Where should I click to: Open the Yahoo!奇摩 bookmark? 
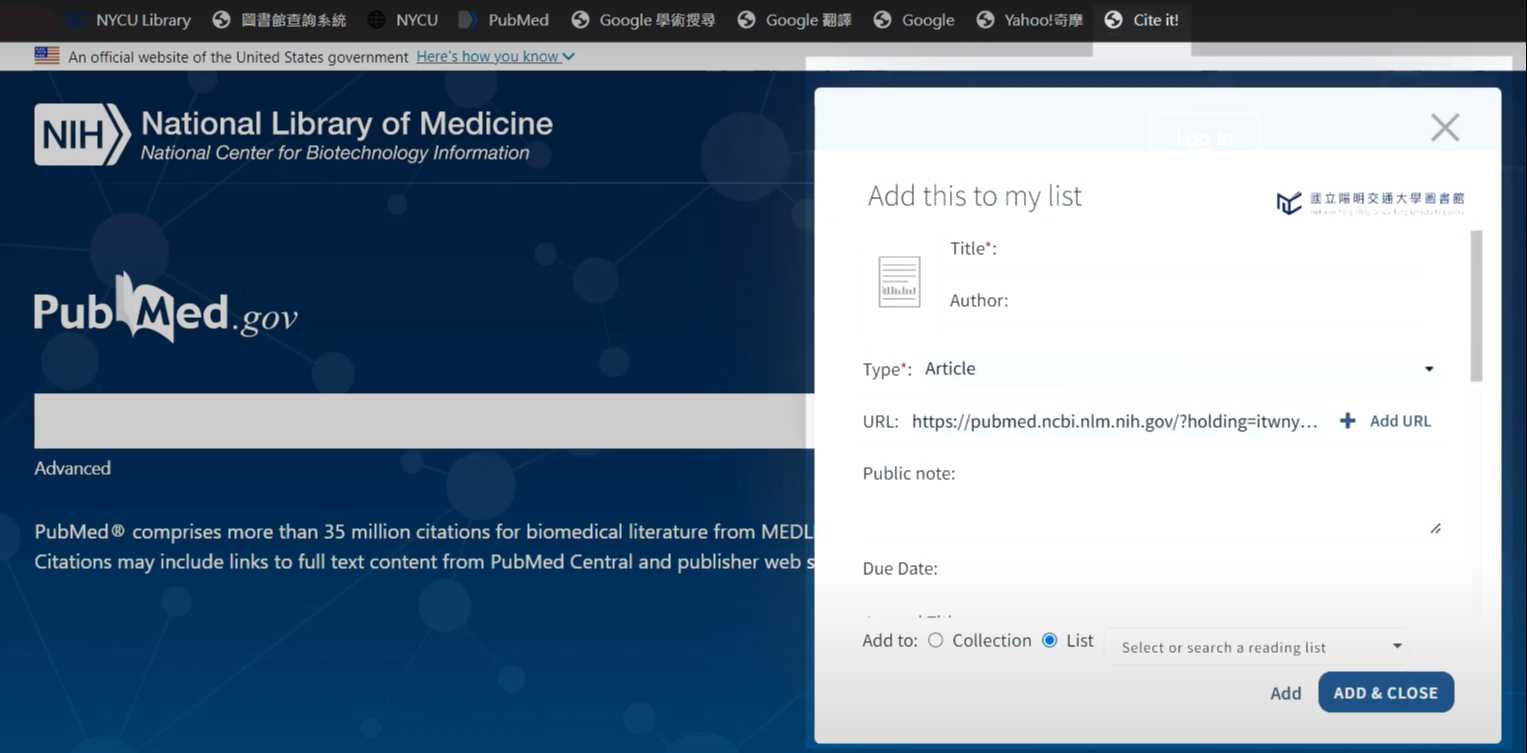click(1029, 20)
